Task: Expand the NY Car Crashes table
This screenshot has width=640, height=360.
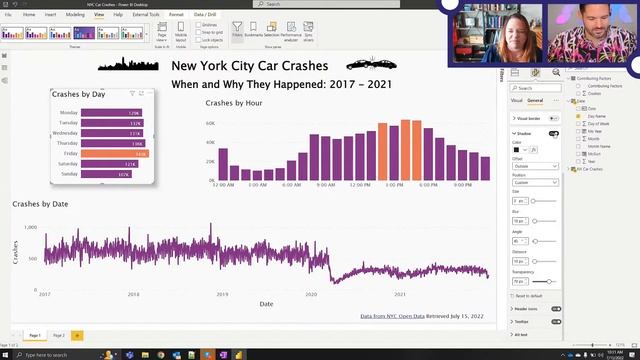Action: point(569,169)
